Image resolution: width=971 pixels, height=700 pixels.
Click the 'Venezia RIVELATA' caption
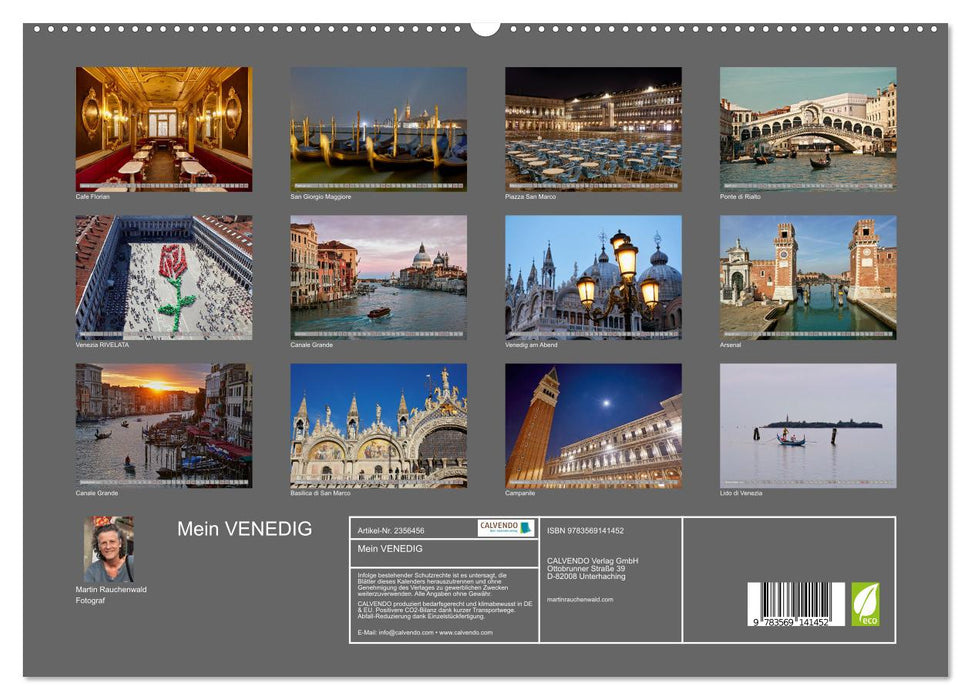[x=102, y=345]
